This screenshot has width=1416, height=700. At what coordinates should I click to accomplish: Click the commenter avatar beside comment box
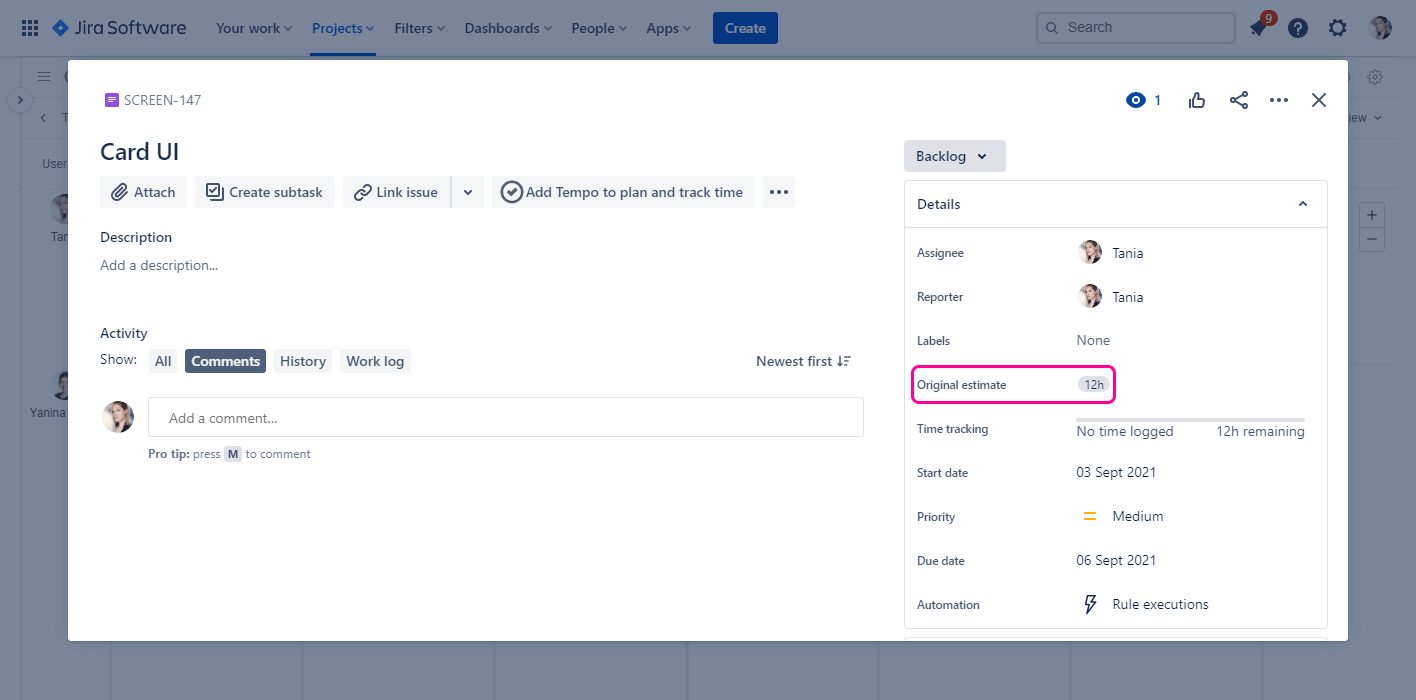coord(118,417)
